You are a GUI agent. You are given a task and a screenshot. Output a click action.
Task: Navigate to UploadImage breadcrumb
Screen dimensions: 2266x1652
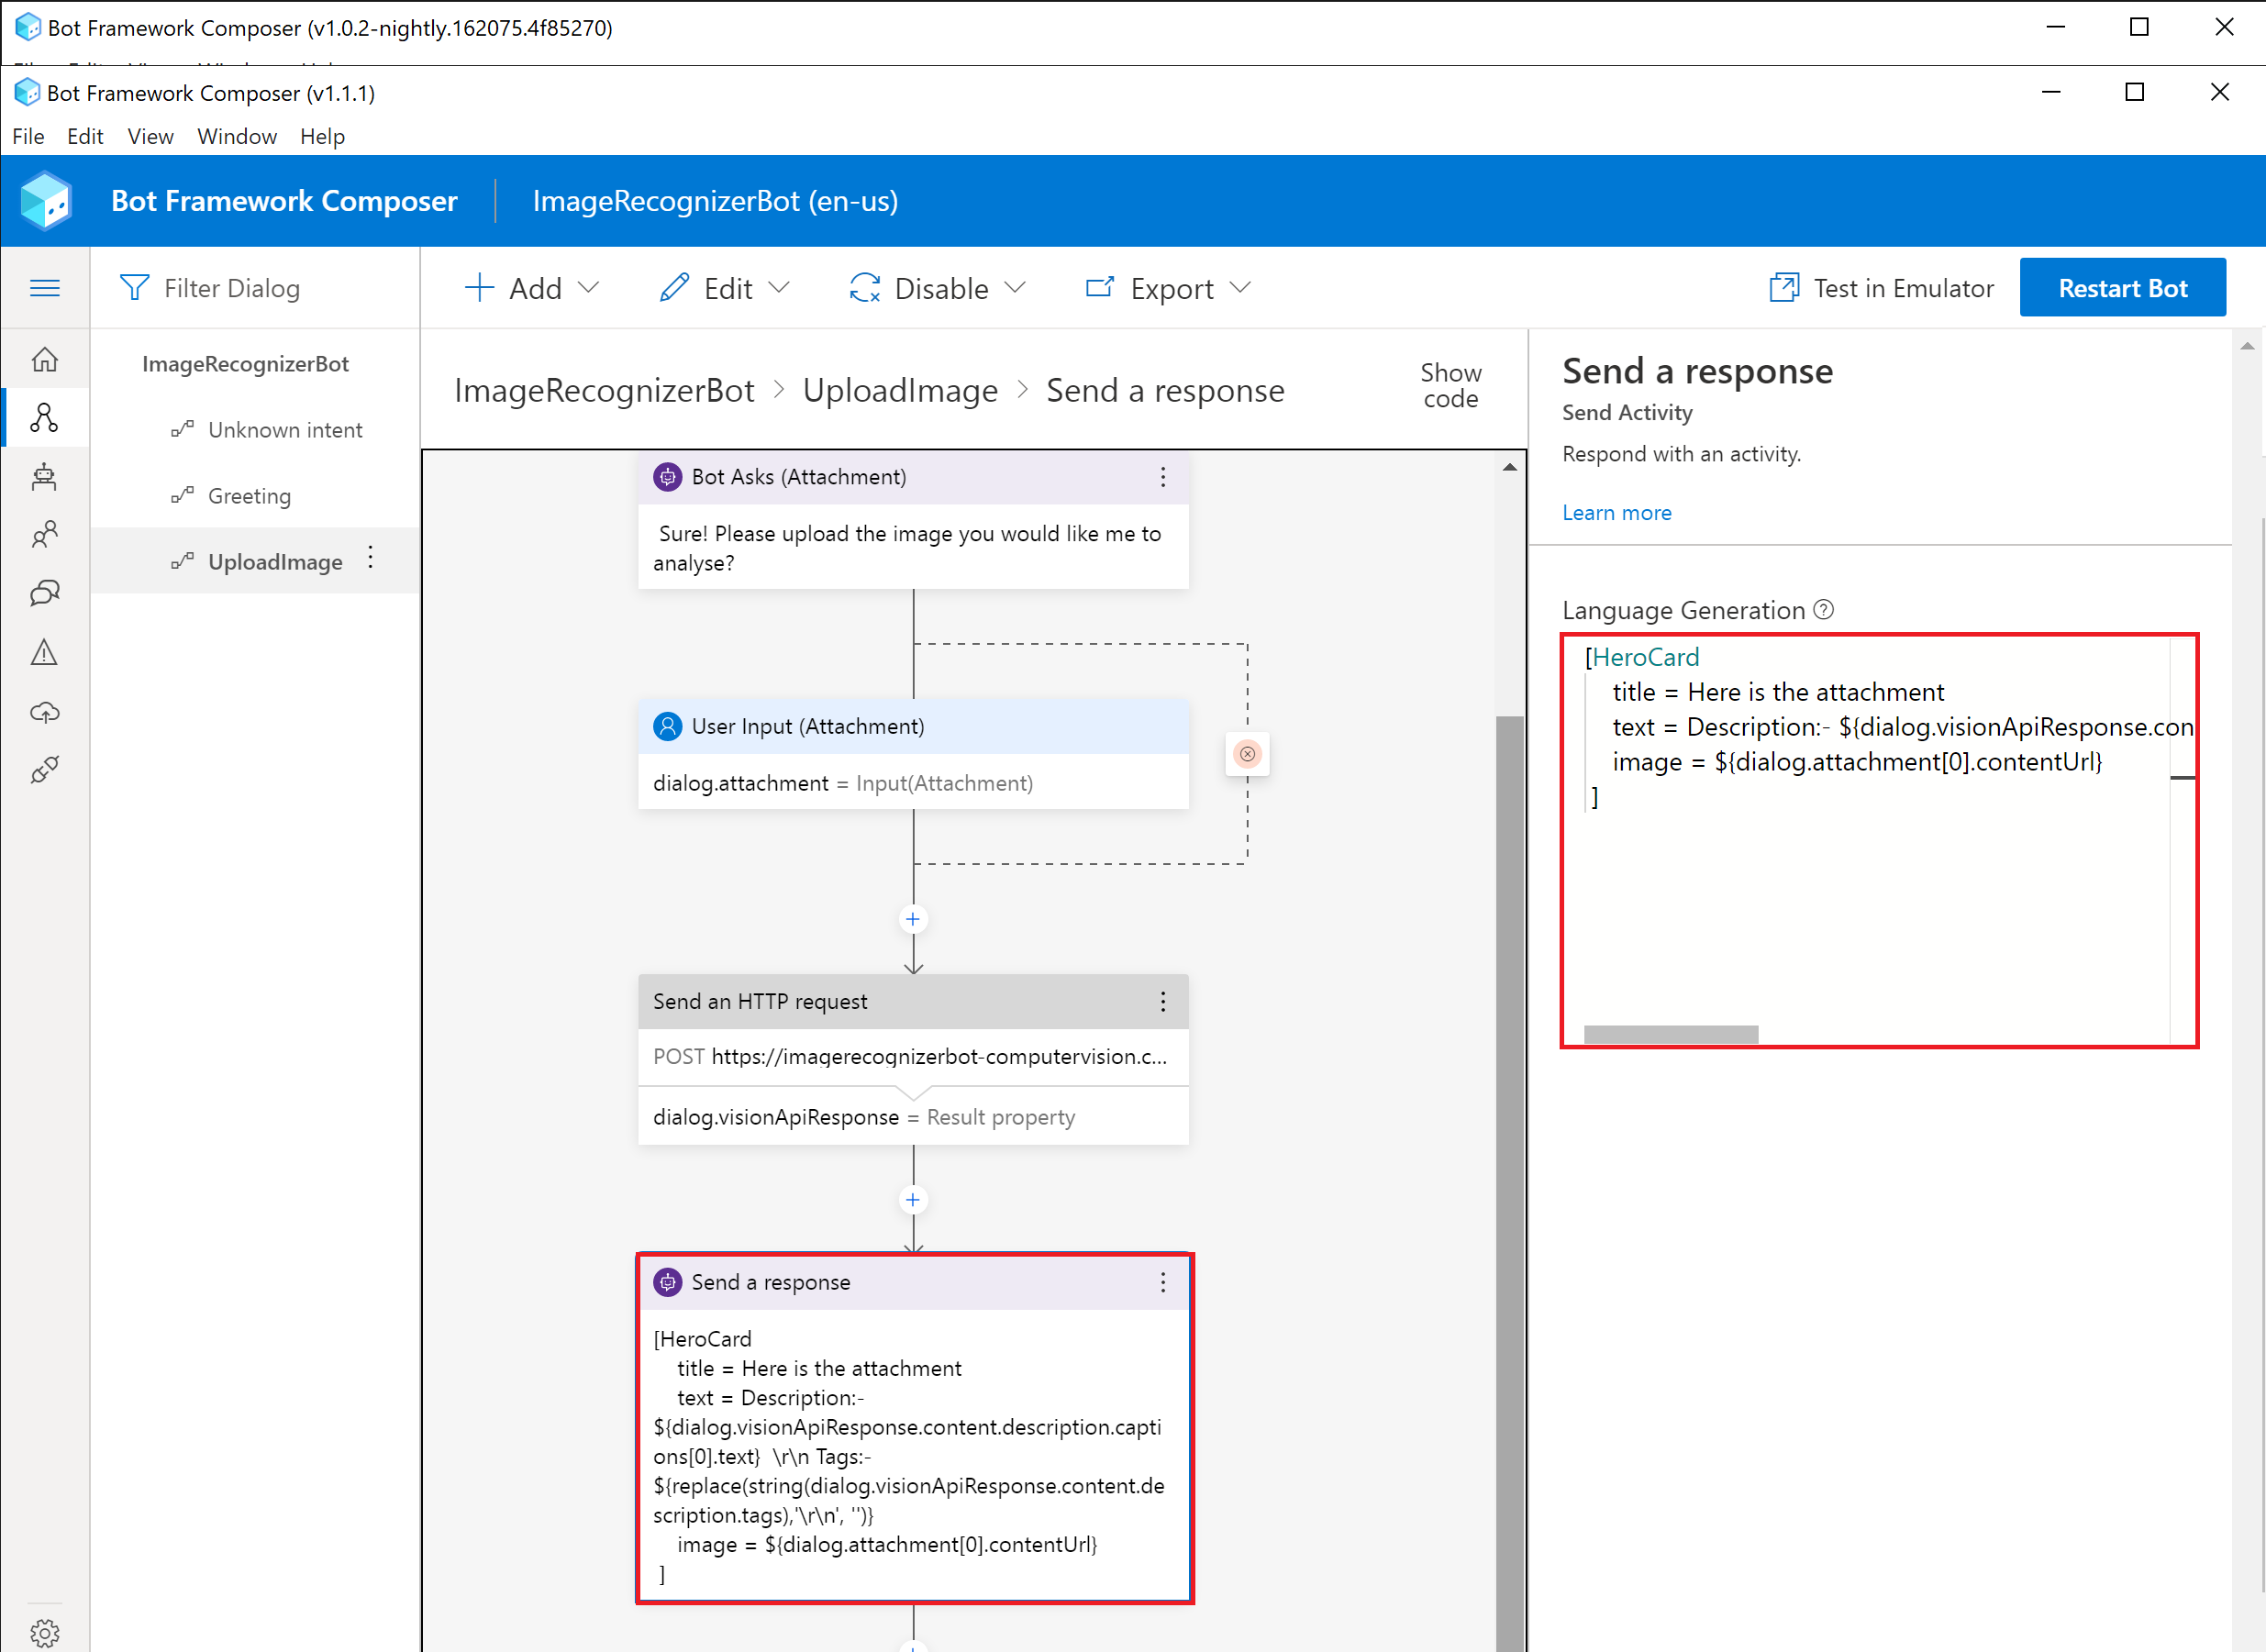click(900, 390)
